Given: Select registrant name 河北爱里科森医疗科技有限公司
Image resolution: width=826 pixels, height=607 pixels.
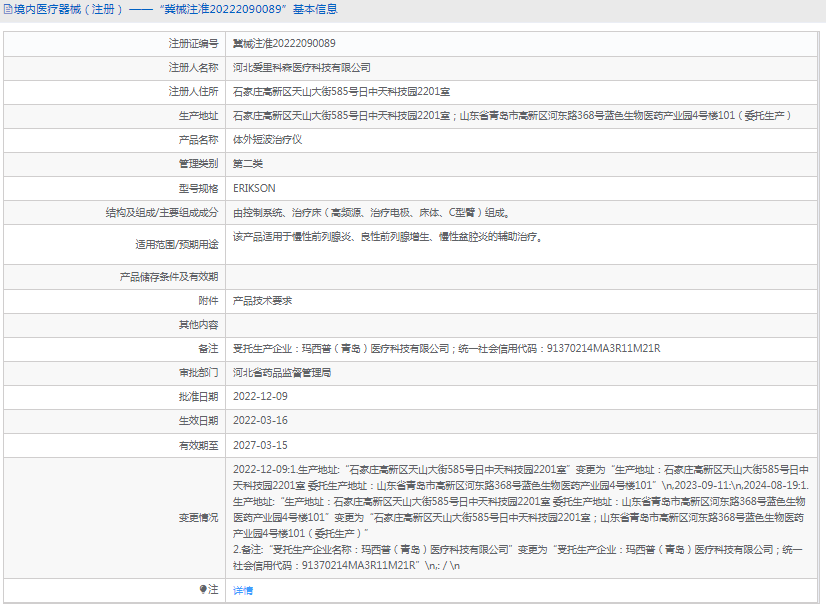Looking at the screenshot, I should 302,68.
